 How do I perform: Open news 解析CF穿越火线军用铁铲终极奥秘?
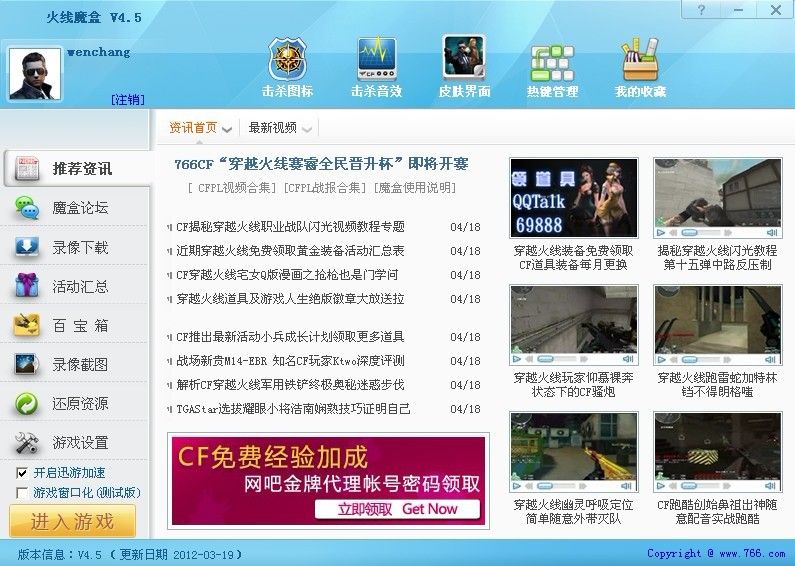[x=290, y=384]
